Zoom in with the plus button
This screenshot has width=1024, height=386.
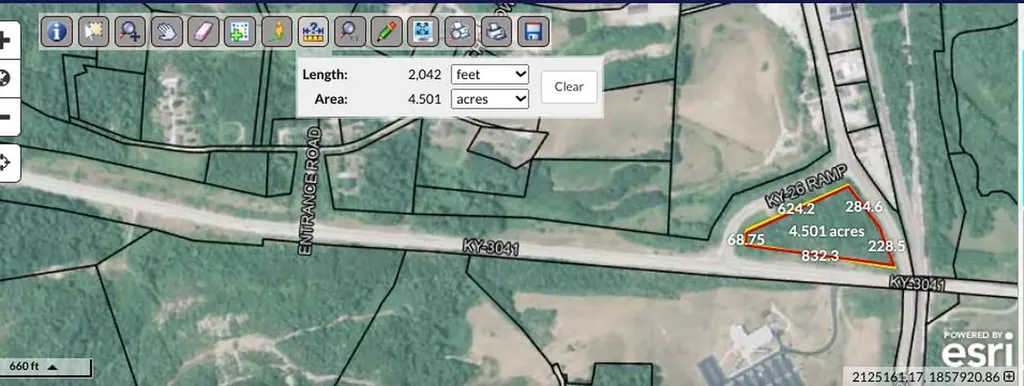(x=5, y=40)
